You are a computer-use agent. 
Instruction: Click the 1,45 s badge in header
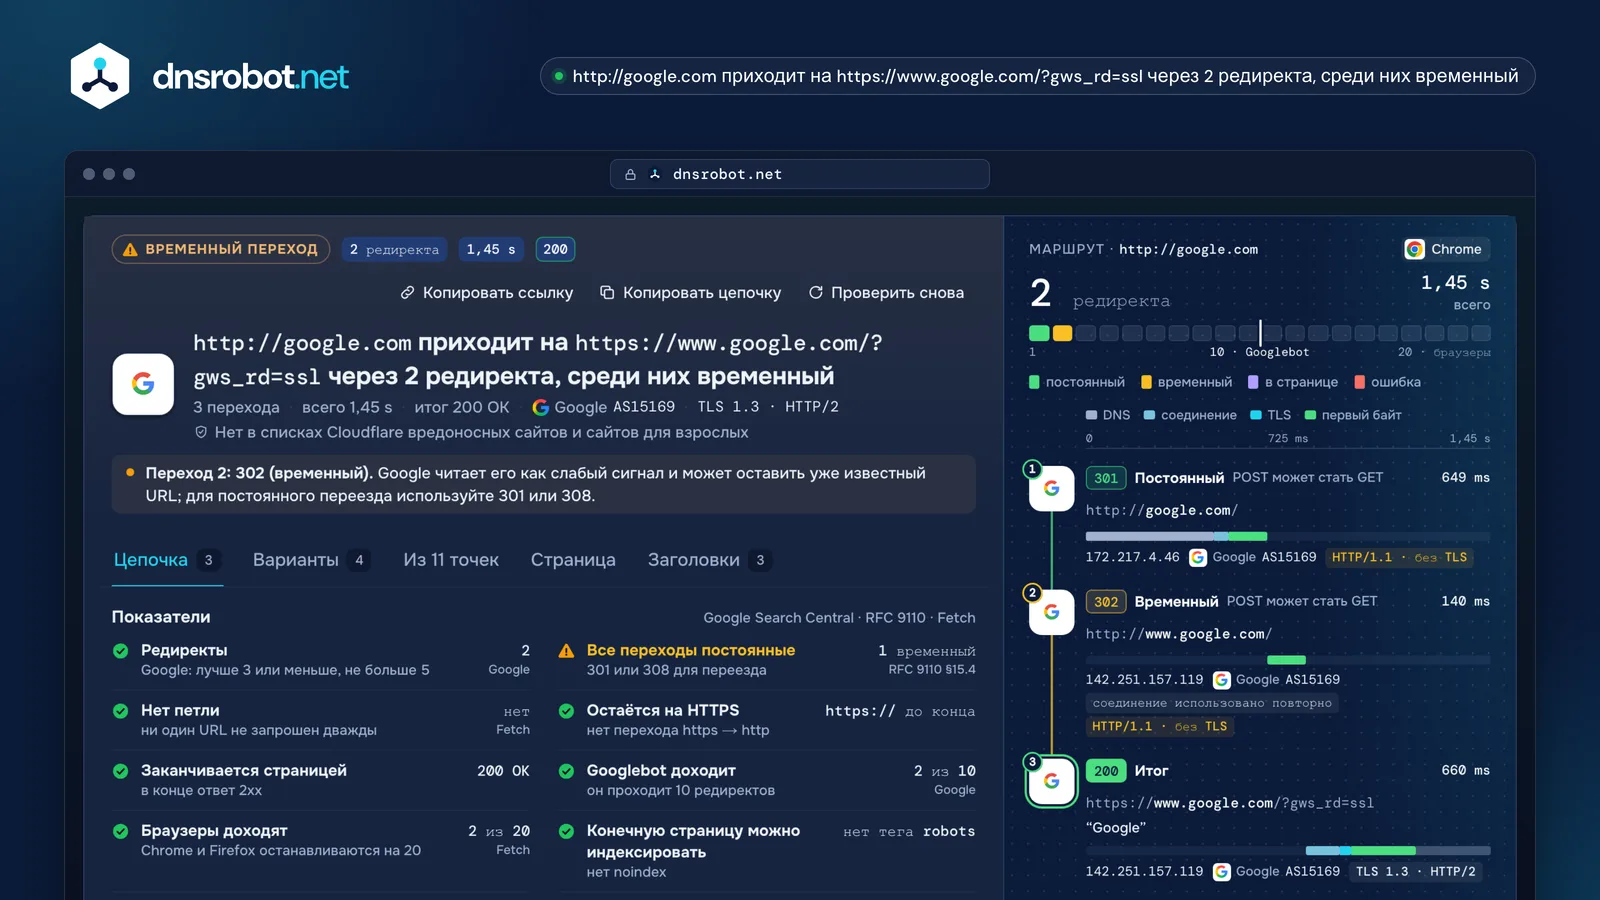click(491, 250)
